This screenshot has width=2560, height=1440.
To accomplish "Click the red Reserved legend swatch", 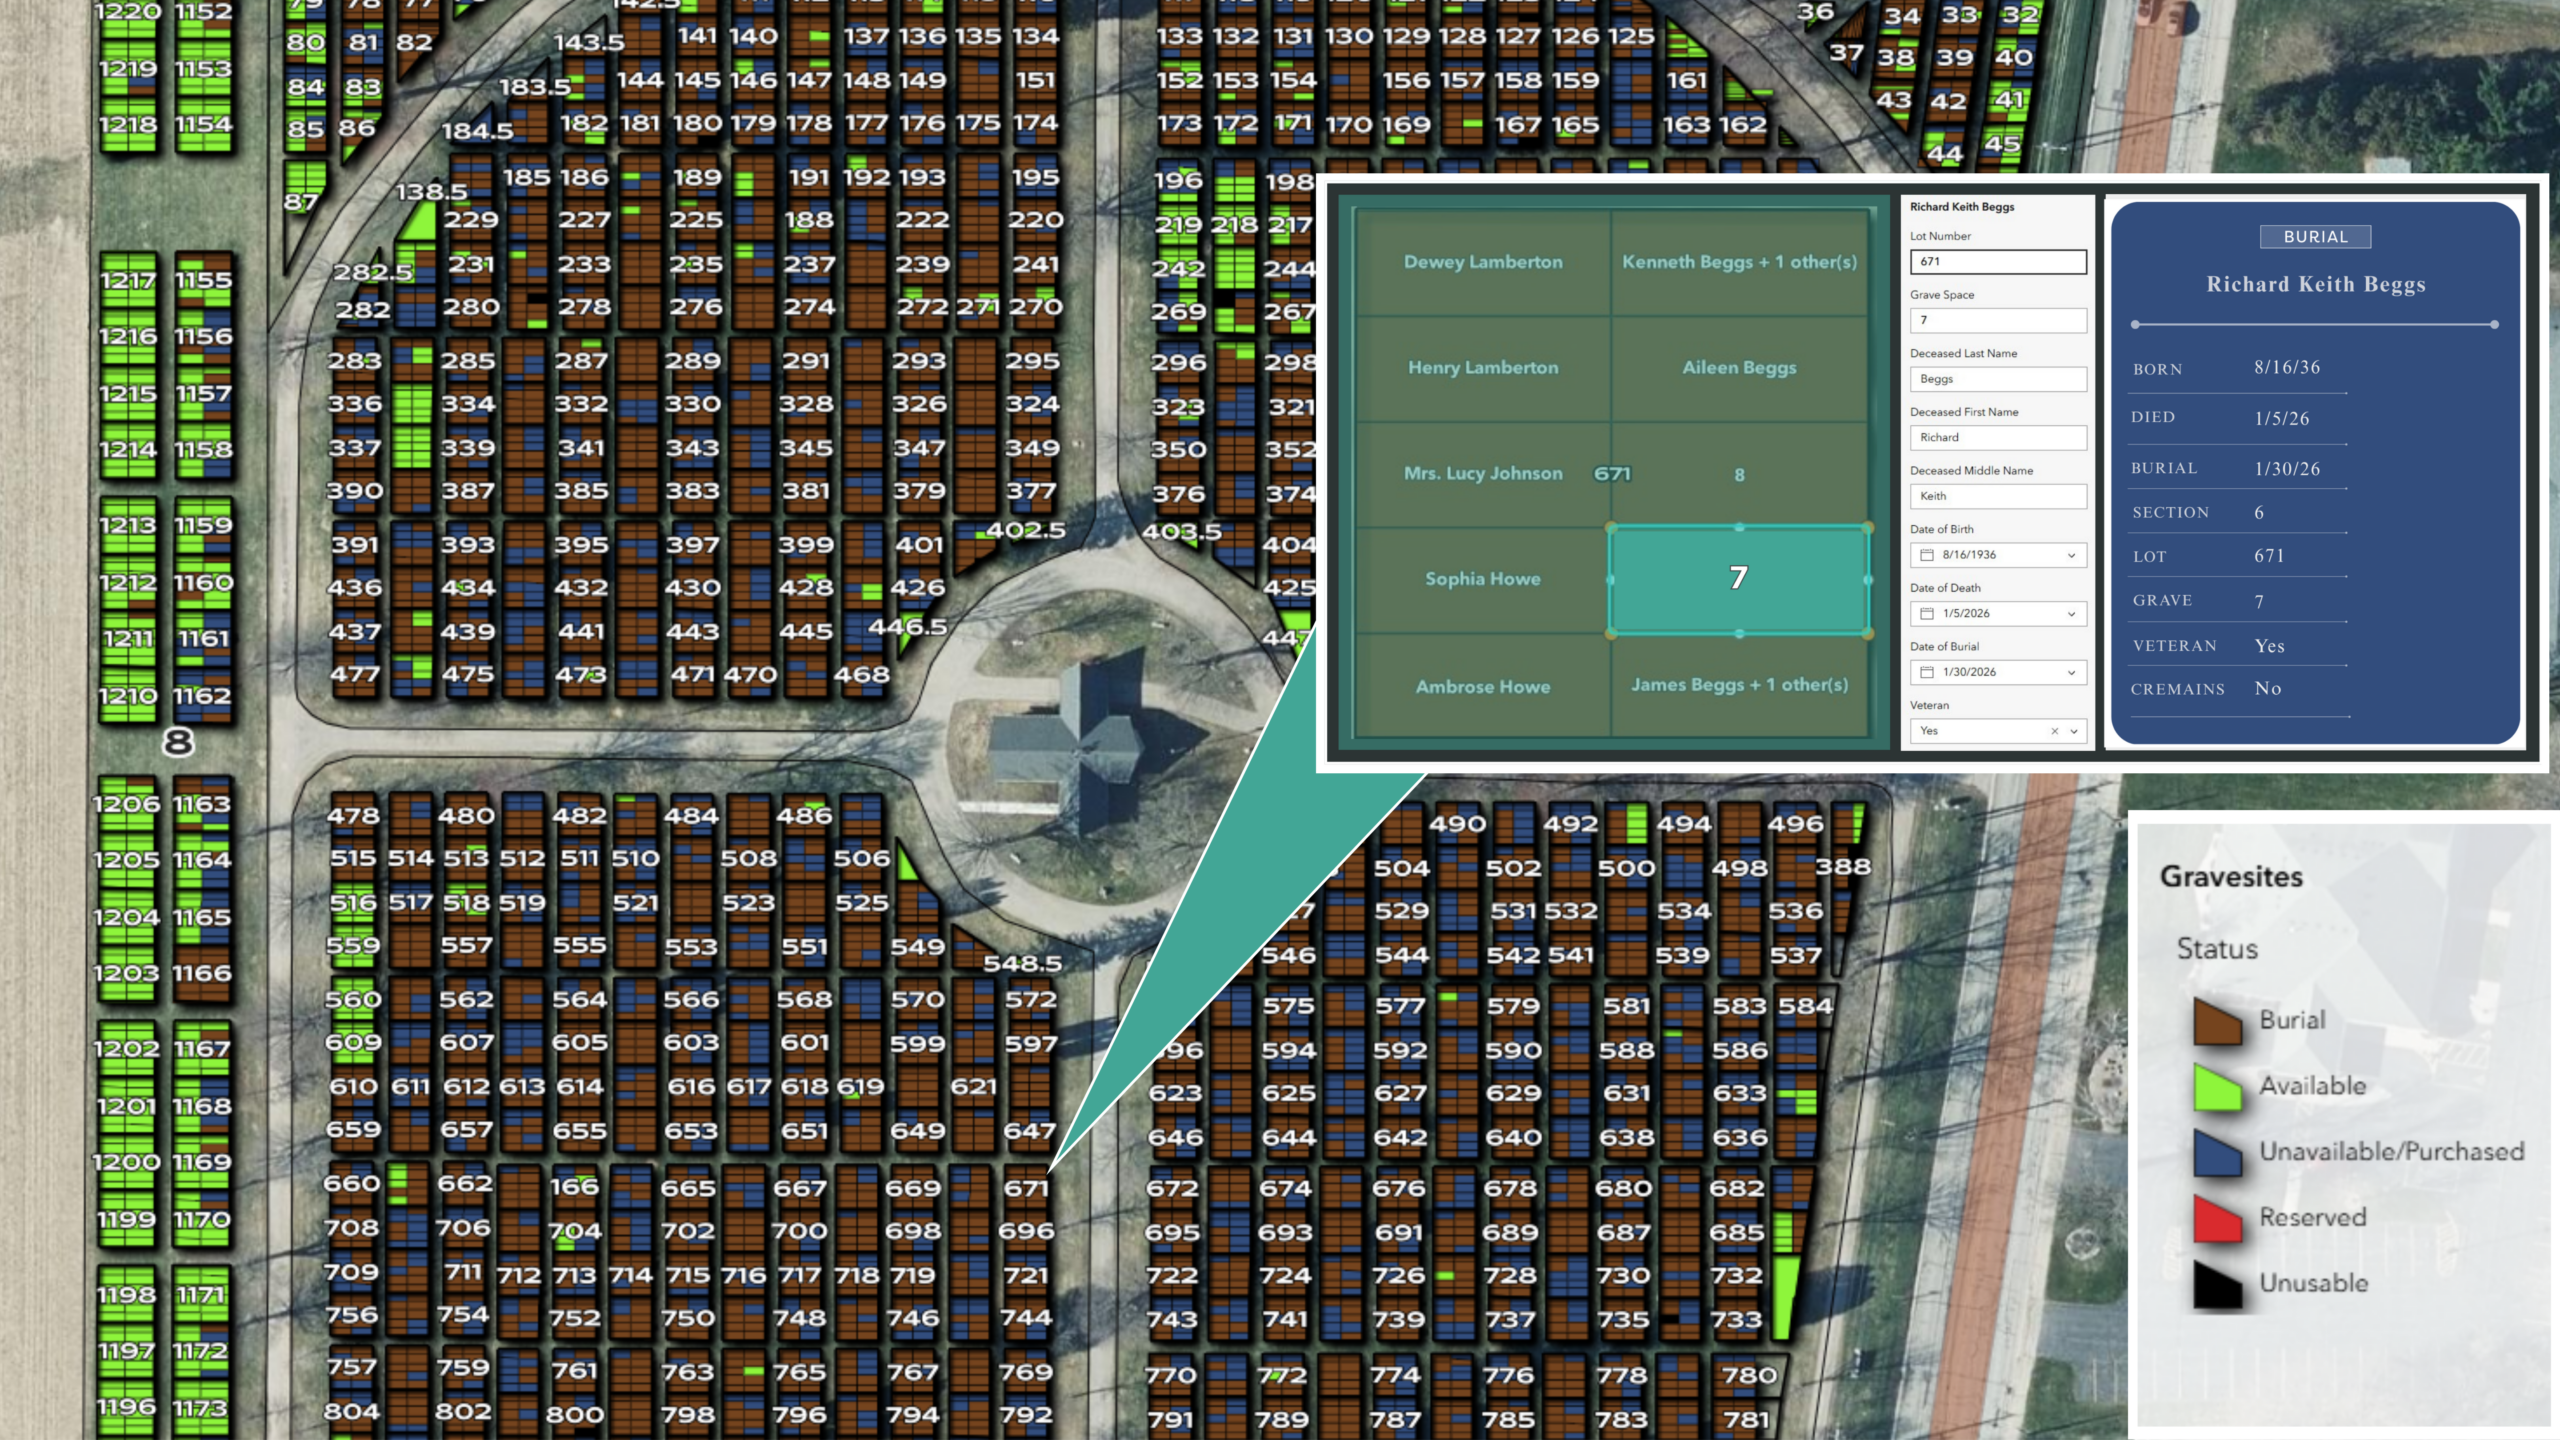I will [x=2217, y=1219].
